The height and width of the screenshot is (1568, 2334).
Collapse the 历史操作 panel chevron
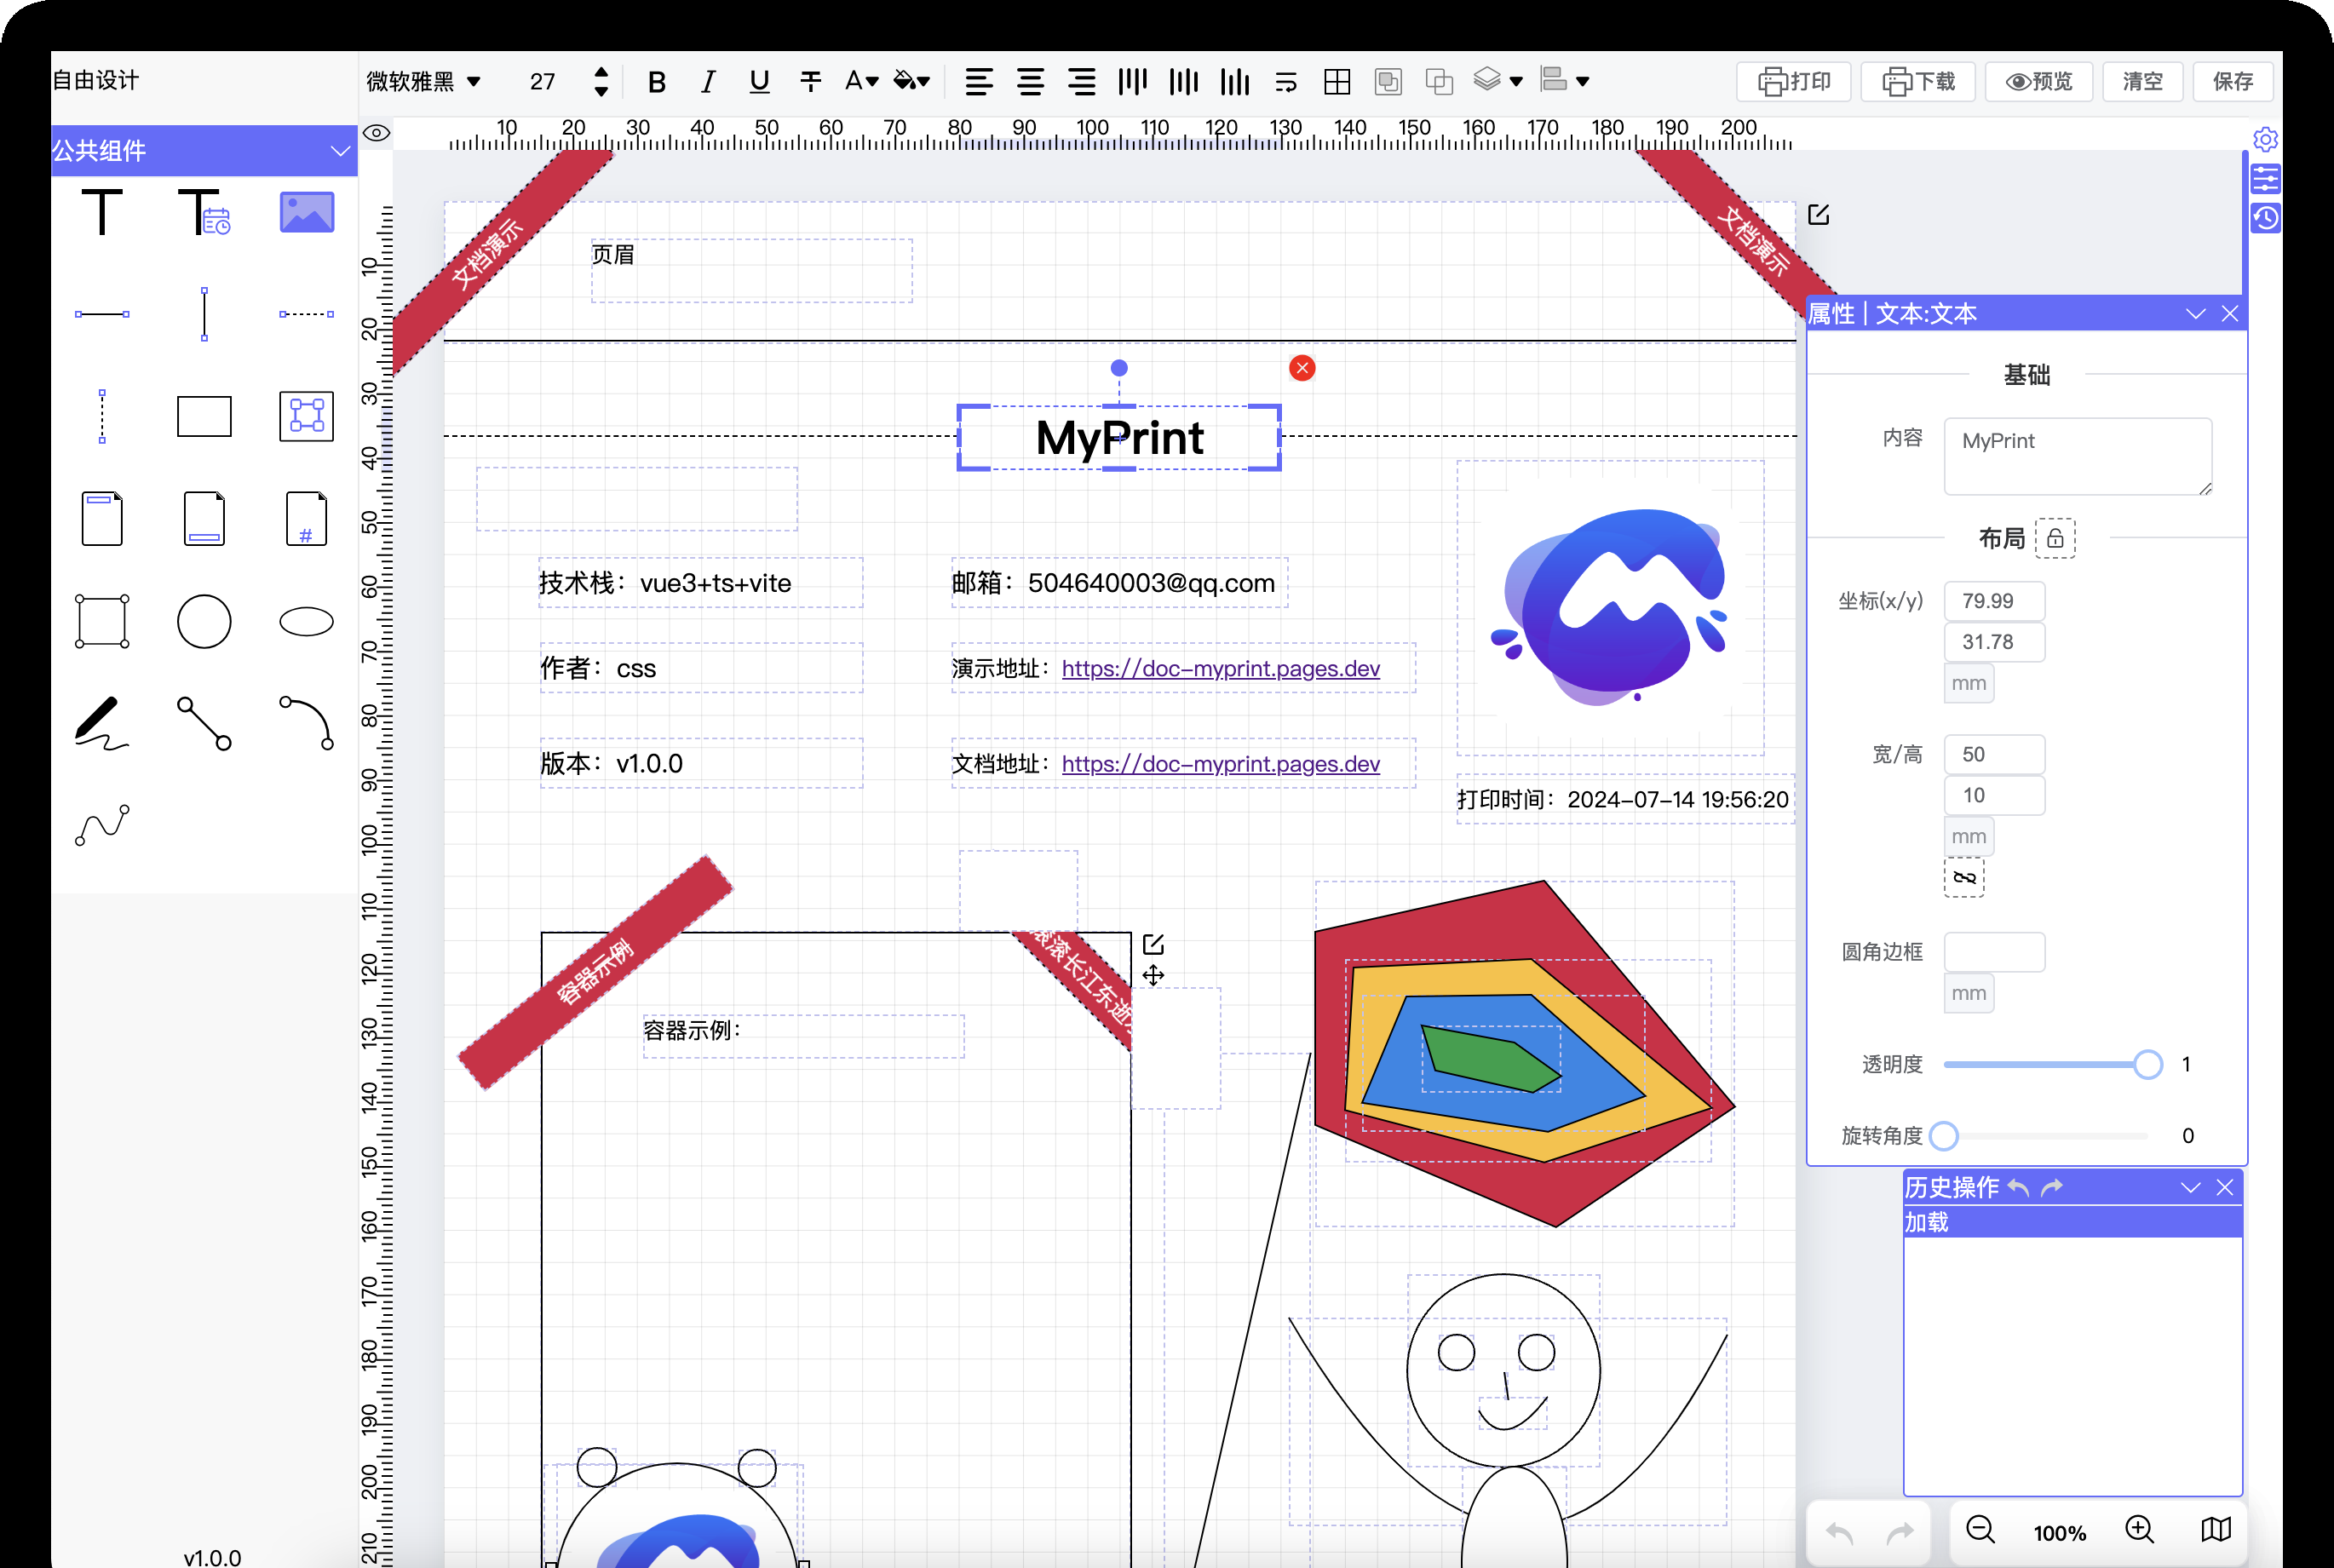tap(2190, 1187)
